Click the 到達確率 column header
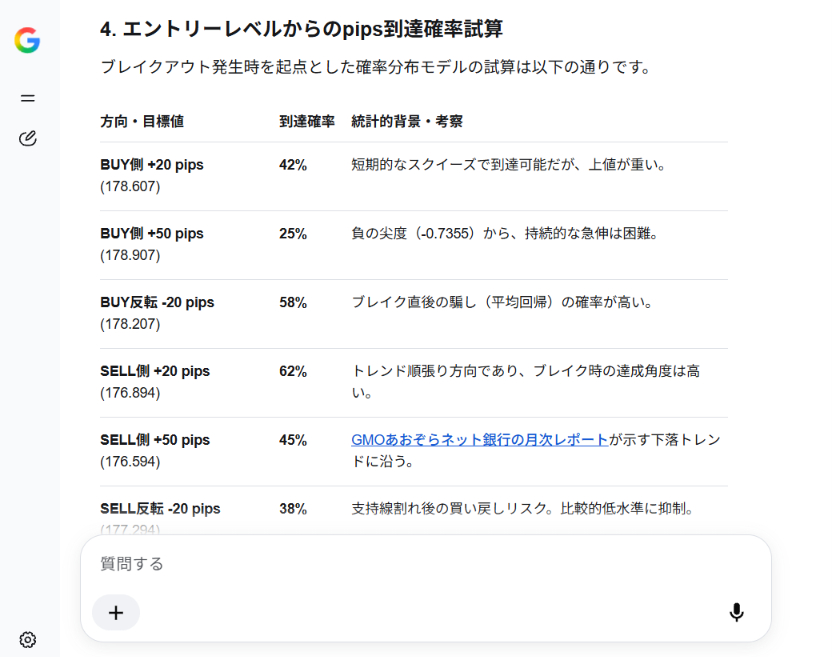Screen dimensions: 832x657 point(307,121)
